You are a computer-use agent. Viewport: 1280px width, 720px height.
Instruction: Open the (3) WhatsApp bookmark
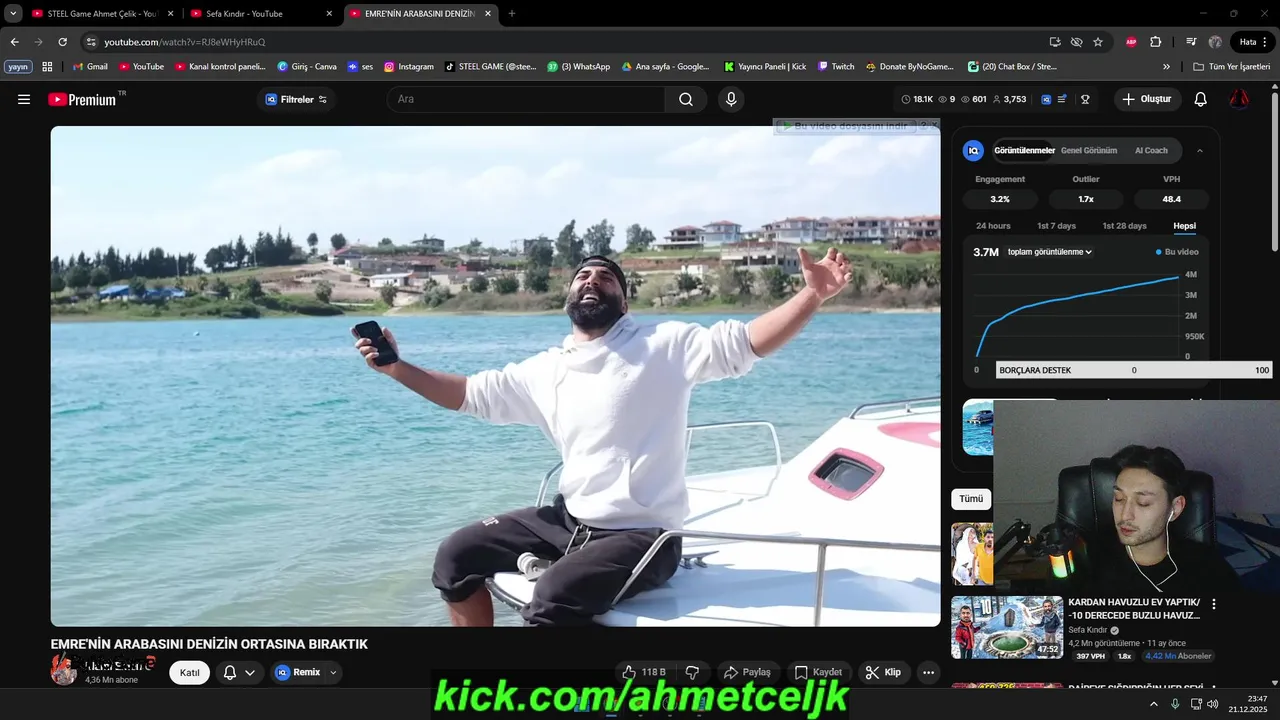(578, 67)
